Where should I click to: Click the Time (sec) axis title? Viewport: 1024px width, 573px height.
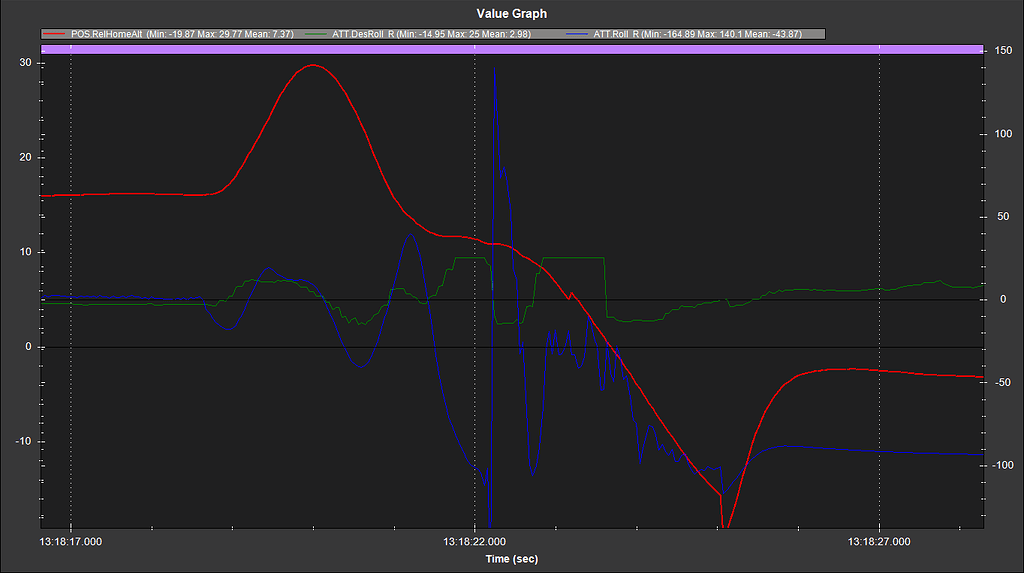[512, 559]
